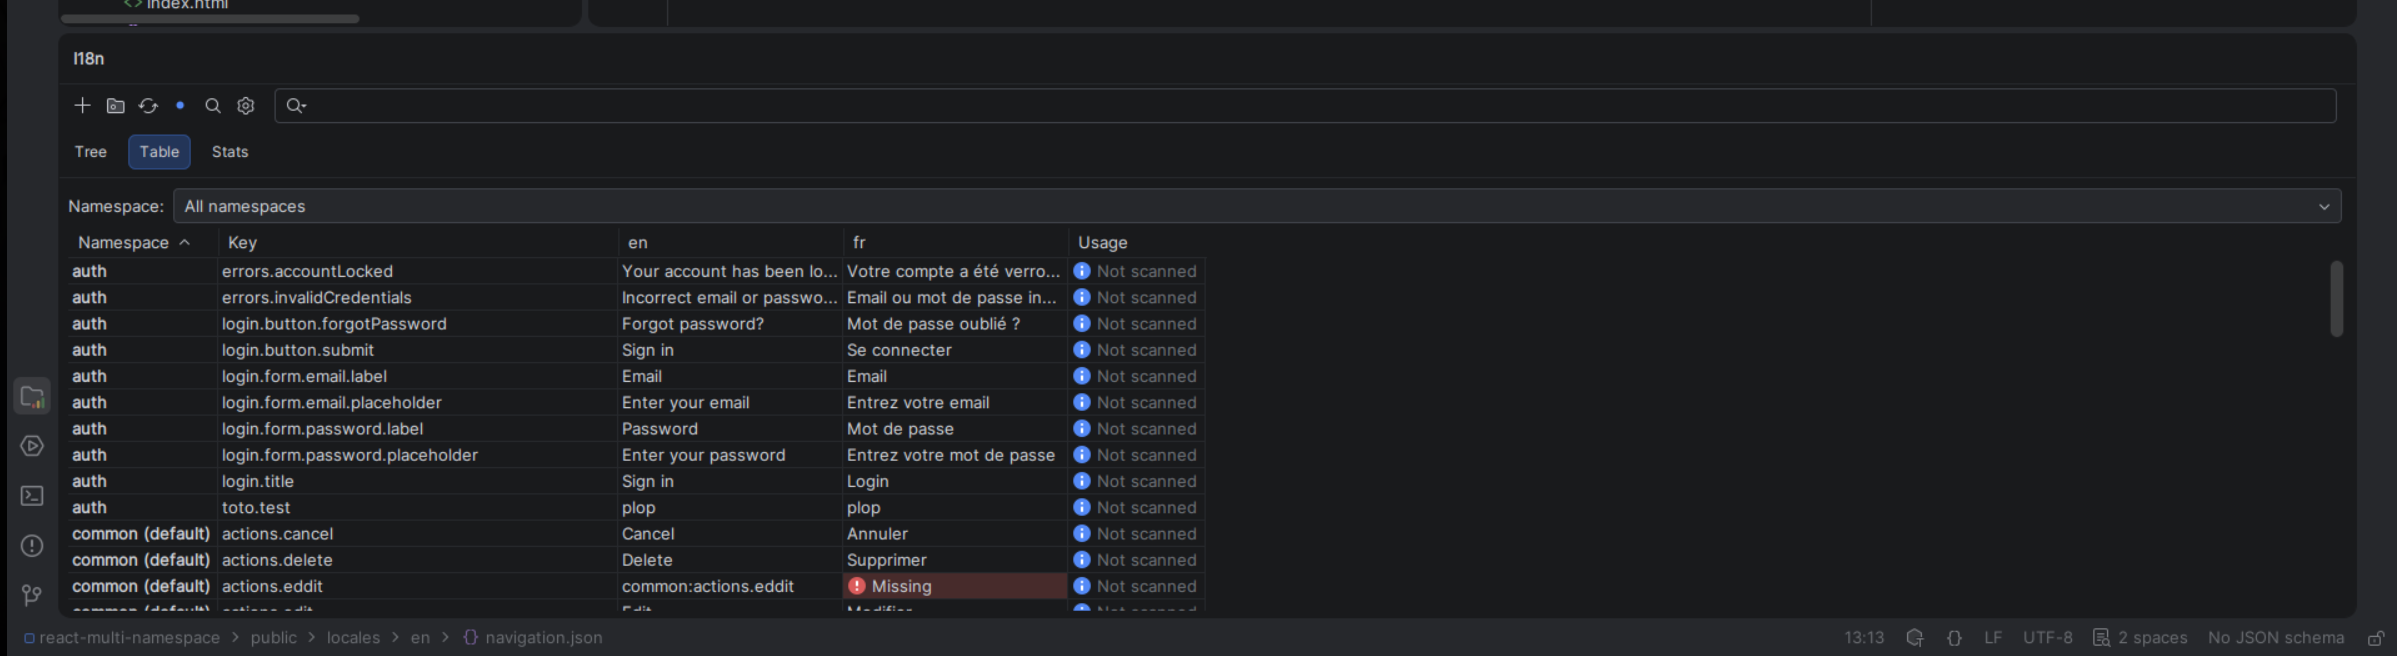Click the magnifier icon in I18n toolbar
This screenshot has height=656, width=2397.
[213, 105]
